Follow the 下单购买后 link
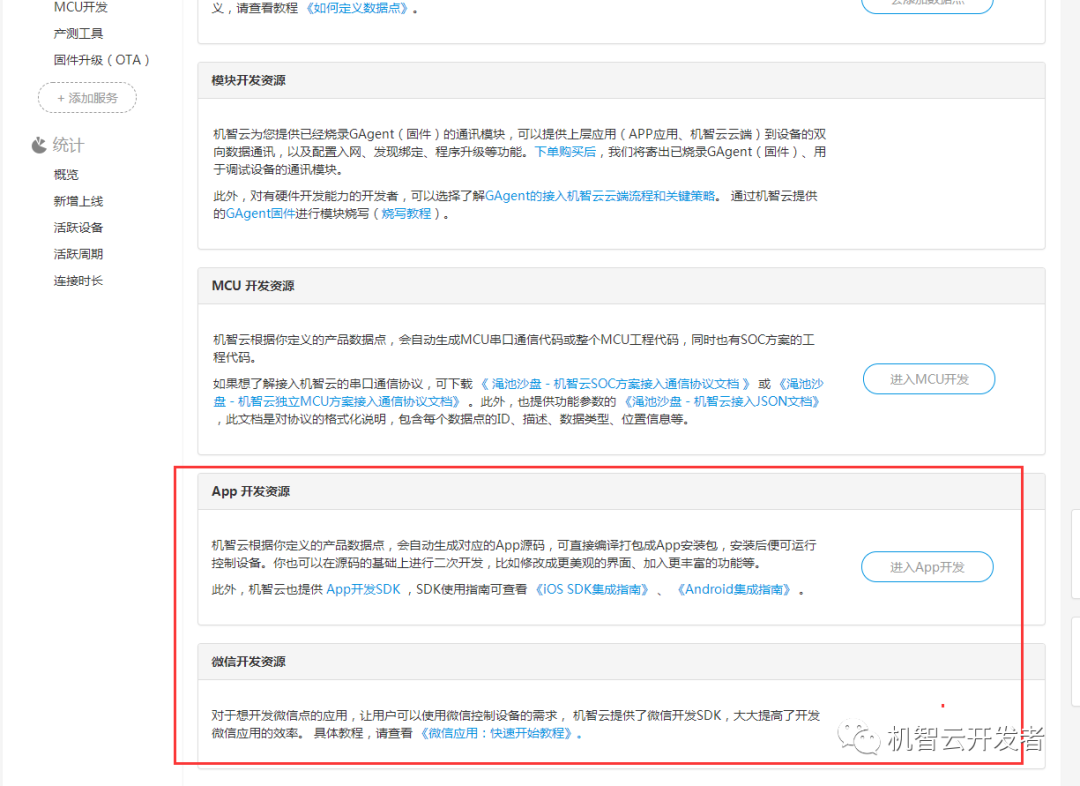Screen dimensions: 1080x786 [x=565, y=152]
